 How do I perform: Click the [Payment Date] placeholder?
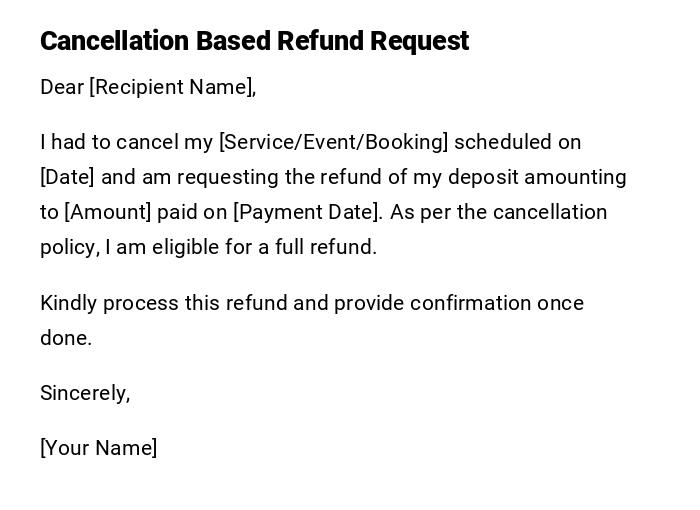307,212
